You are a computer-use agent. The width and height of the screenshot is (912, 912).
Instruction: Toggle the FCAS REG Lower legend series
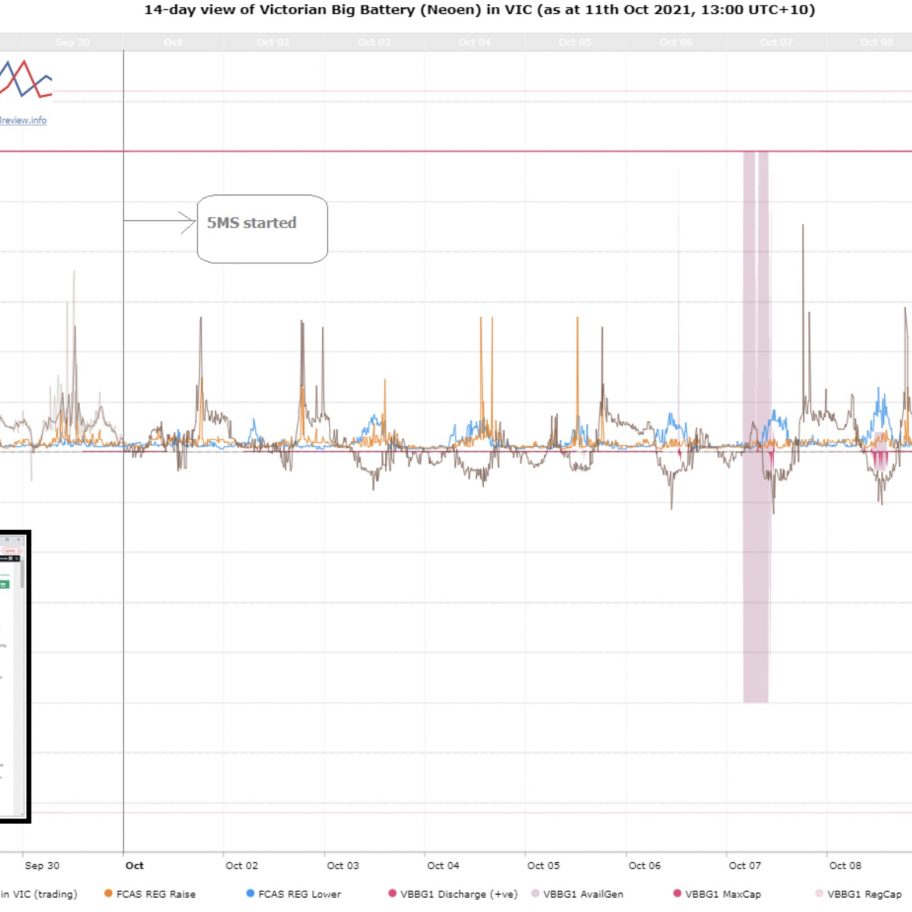coord(294,894)
